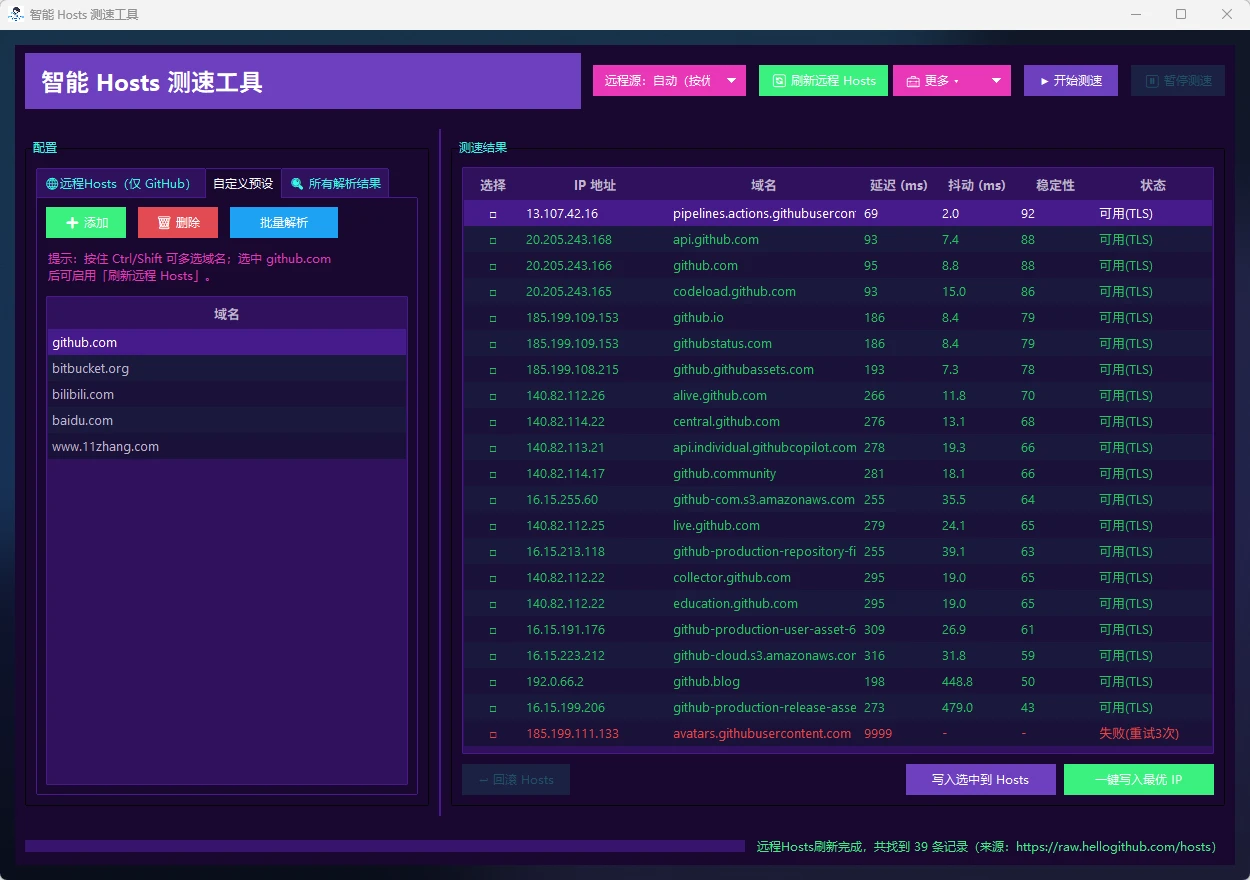Click central.github.com domain cell
The width and height of the screenshot is (1250, 880).
726,422
